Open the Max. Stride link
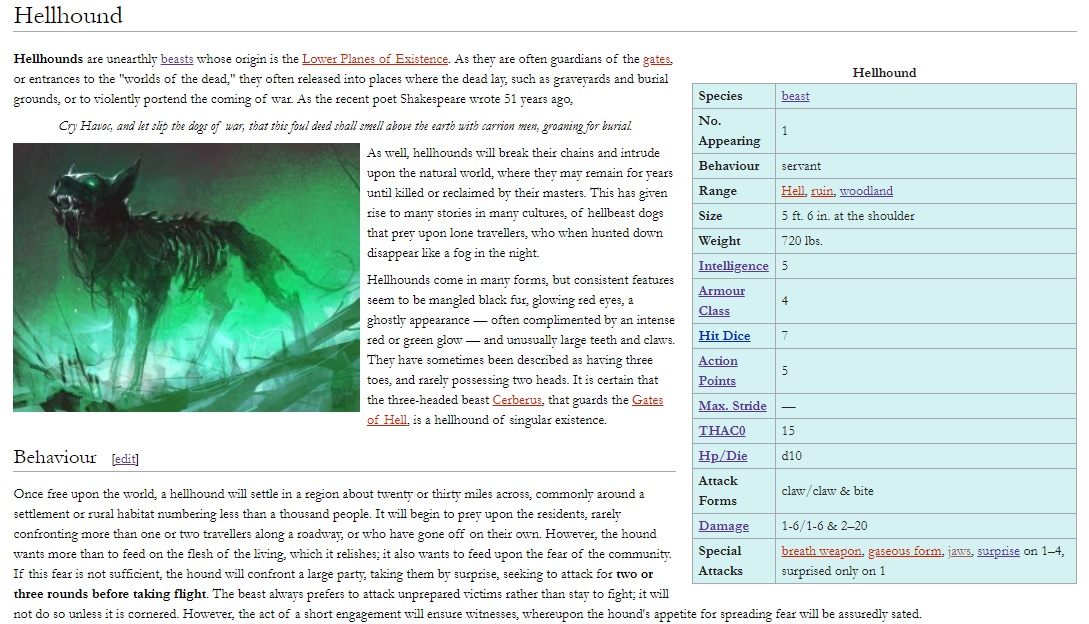This screenshot has width=1089, height=624. click(x=733, y=406)
